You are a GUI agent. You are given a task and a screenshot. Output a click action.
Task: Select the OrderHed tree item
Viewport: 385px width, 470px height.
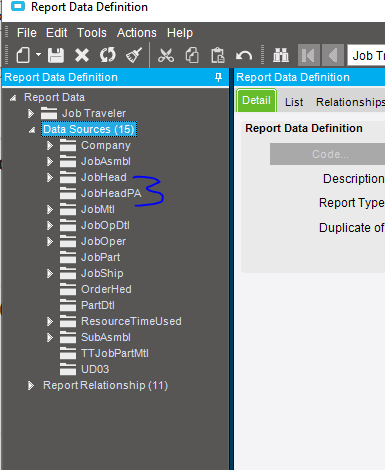[x=106, y=289]
